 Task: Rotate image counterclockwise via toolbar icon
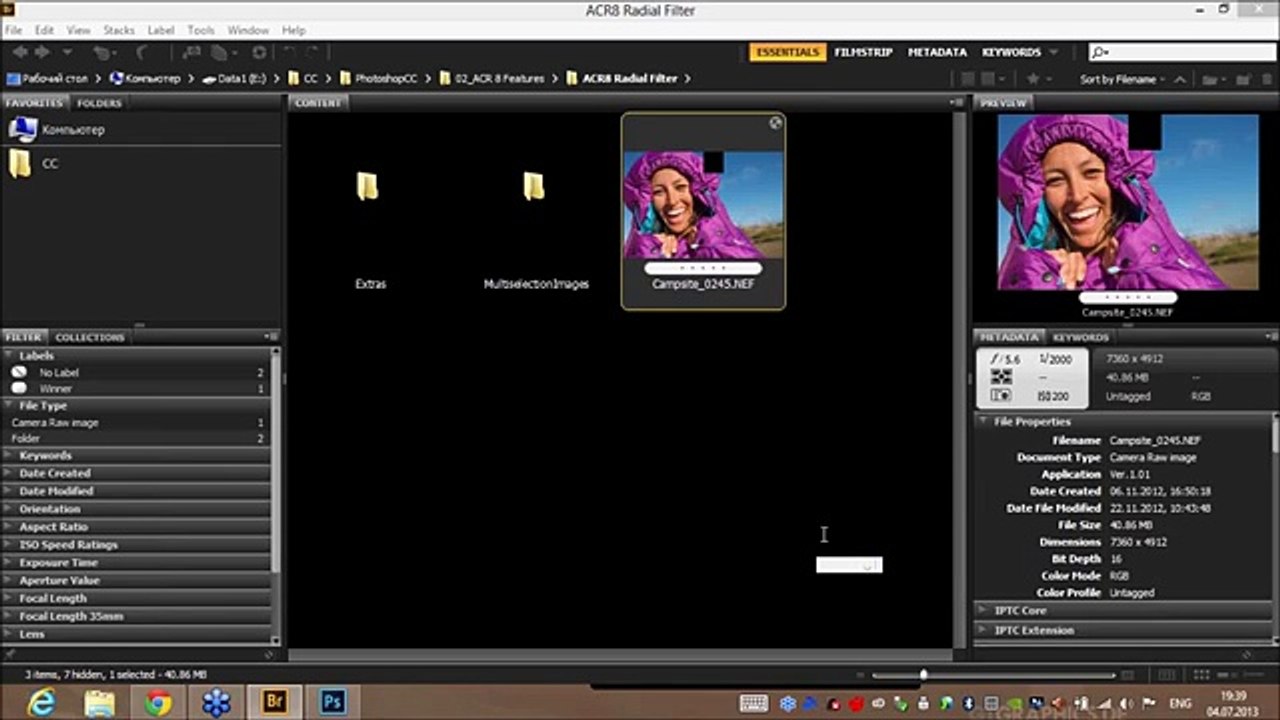pyautogui.click(x=290, y=52)
